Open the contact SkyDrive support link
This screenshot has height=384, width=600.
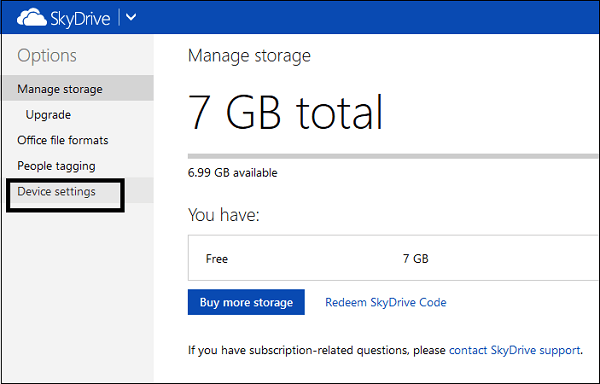pyautogui.click(x=515, y=350)
